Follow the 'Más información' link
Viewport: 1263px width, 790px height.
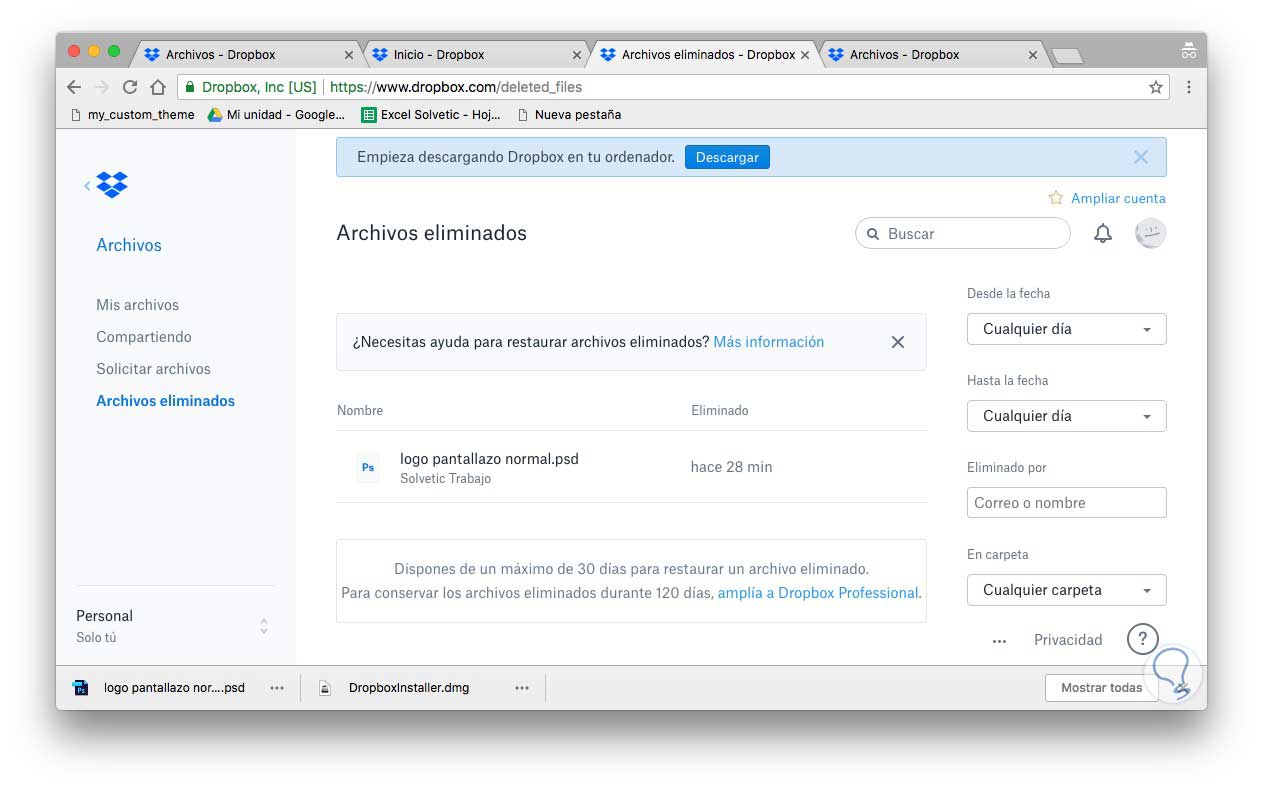coord(768,342)
